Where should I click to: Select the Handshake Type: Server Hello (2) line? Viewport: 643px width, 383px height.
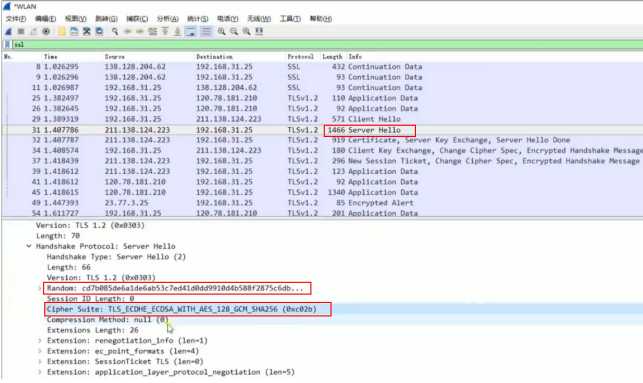[116, 257]
